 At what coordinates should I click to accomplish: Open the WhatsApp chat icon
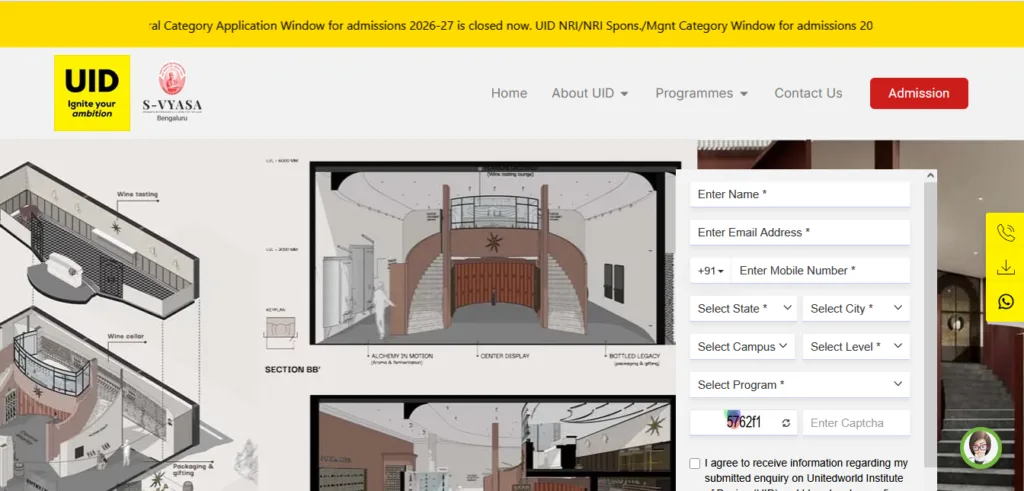[x=1005, y=301]
